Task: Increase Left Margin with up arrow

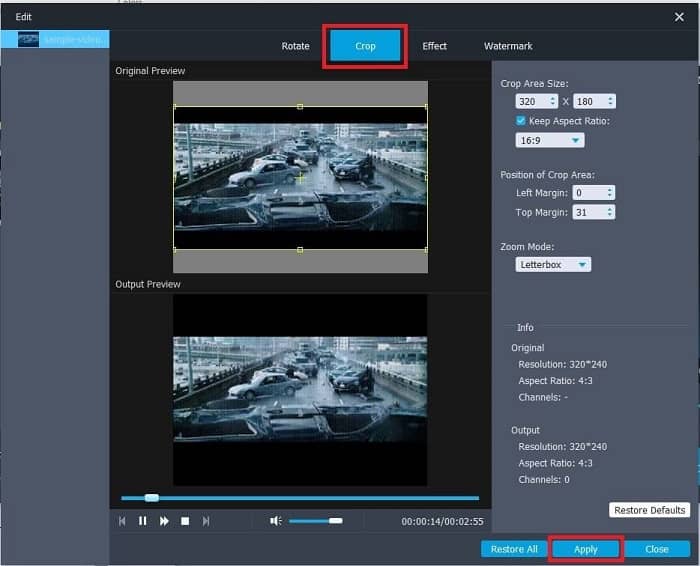Action: pos(609,190)
